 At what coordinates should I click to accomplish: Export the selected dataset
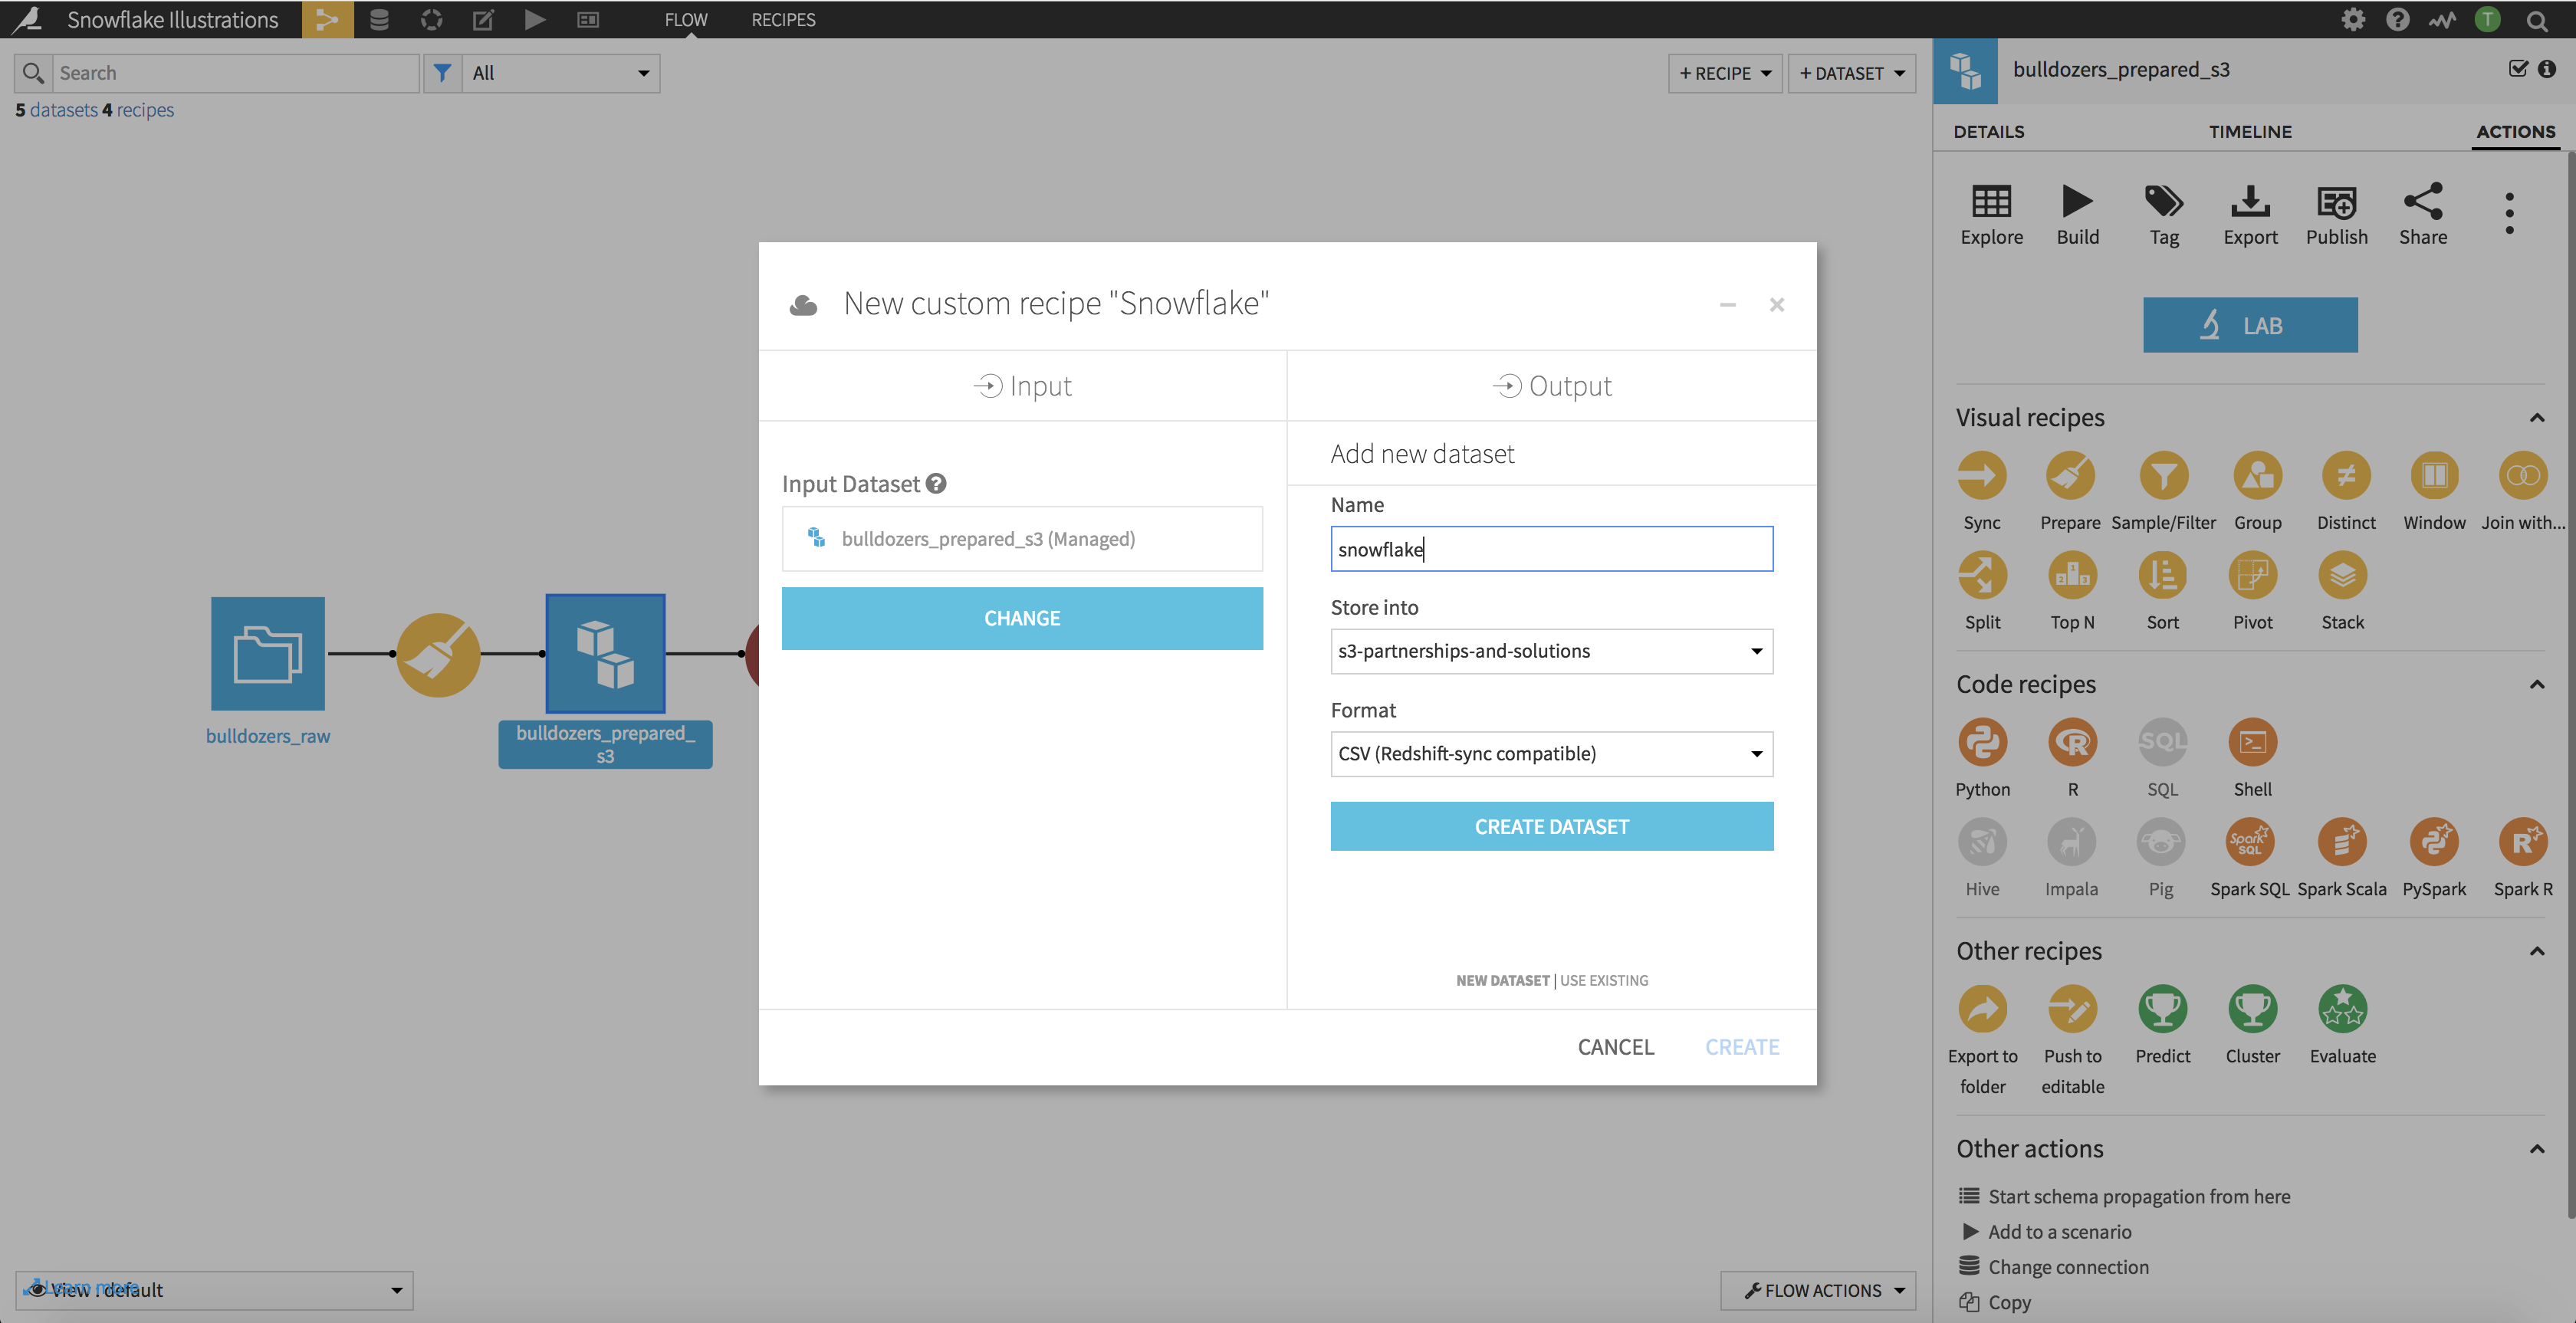[x=2250, y=214]
